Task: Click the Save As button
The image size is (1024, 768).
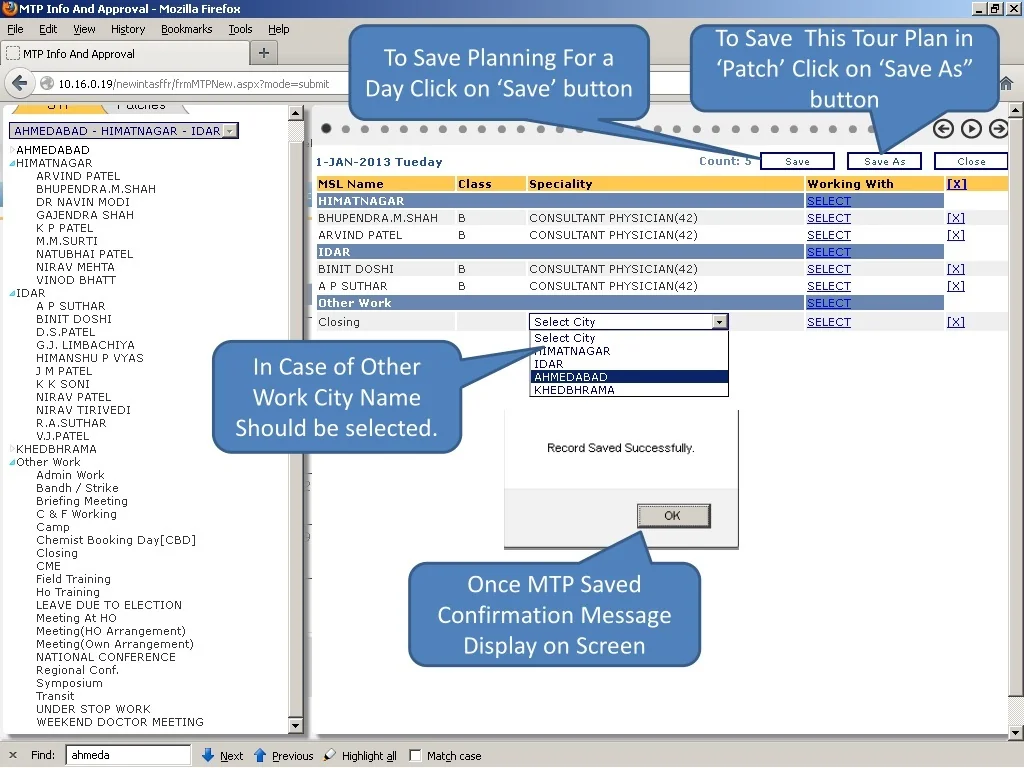Action: pos(884,161)
